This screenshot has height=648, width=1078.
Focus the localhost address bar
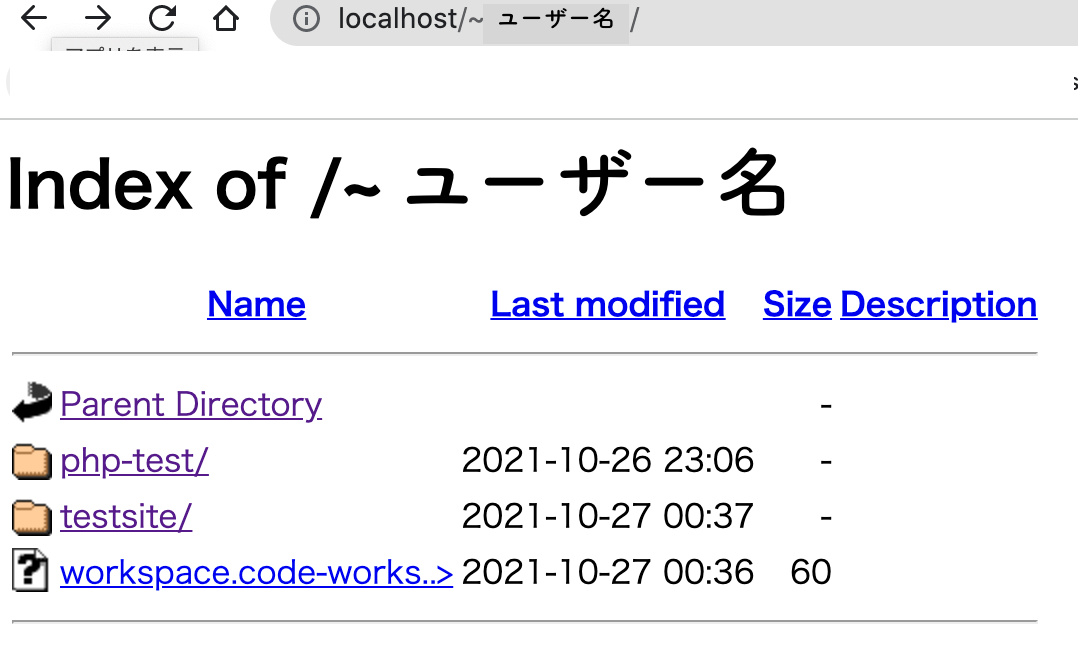(674, 21)
